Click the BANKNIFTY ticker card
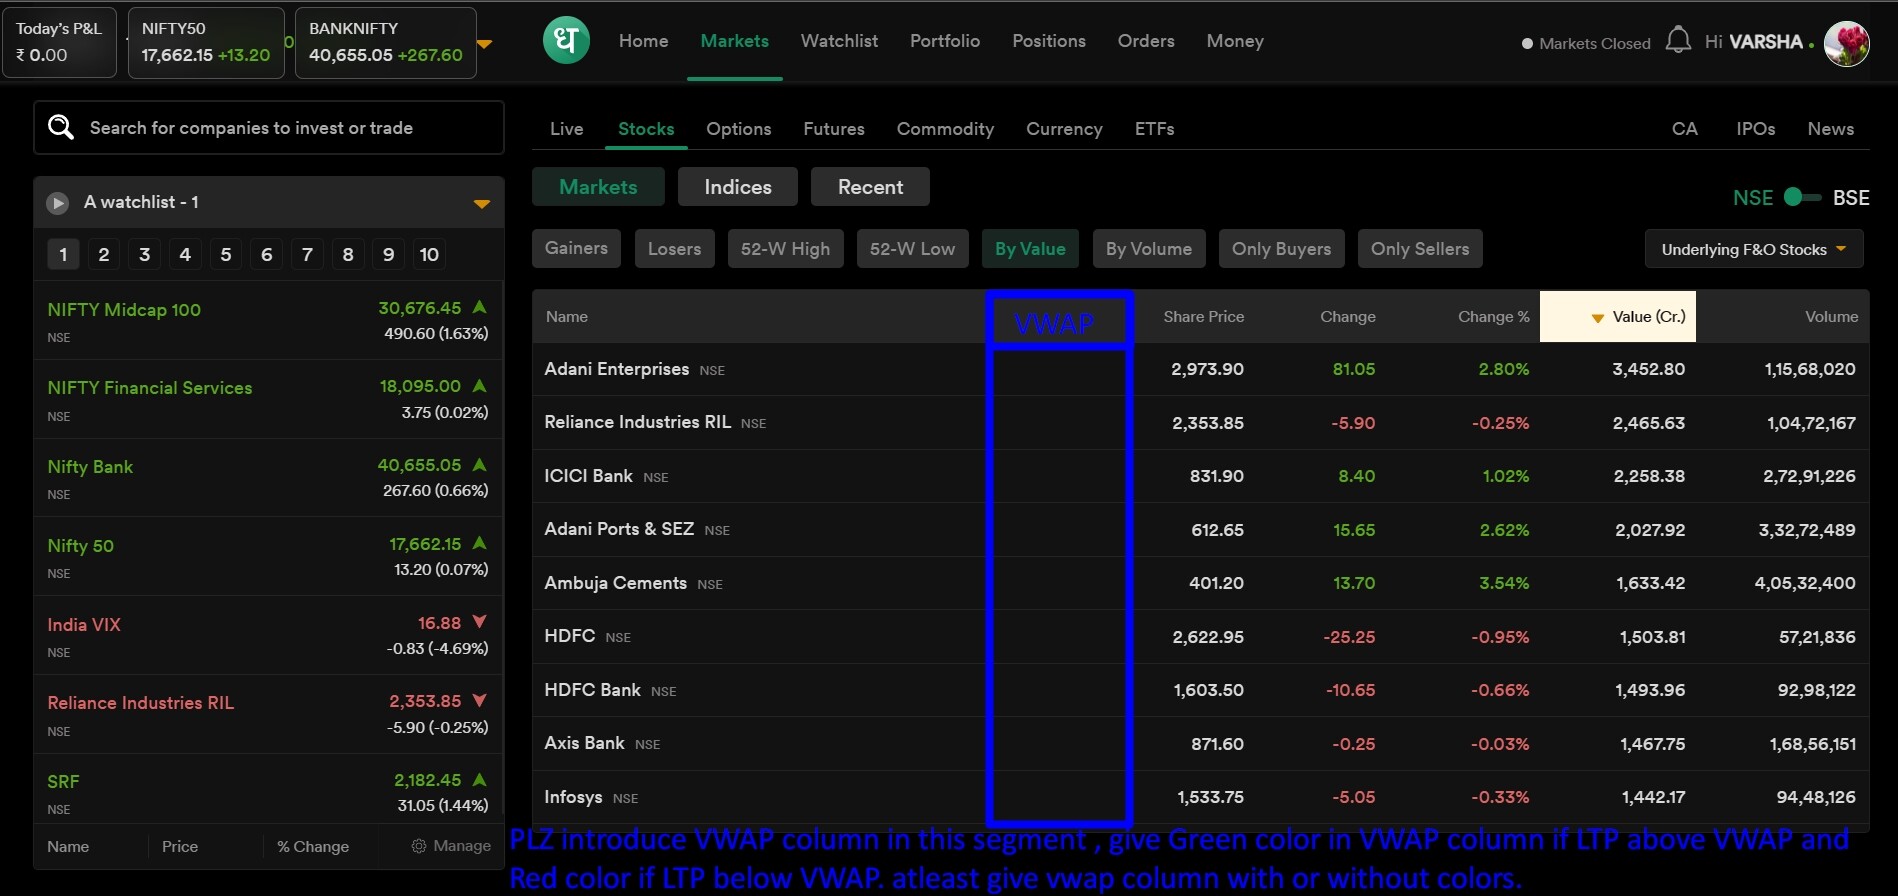 [386, 42]
